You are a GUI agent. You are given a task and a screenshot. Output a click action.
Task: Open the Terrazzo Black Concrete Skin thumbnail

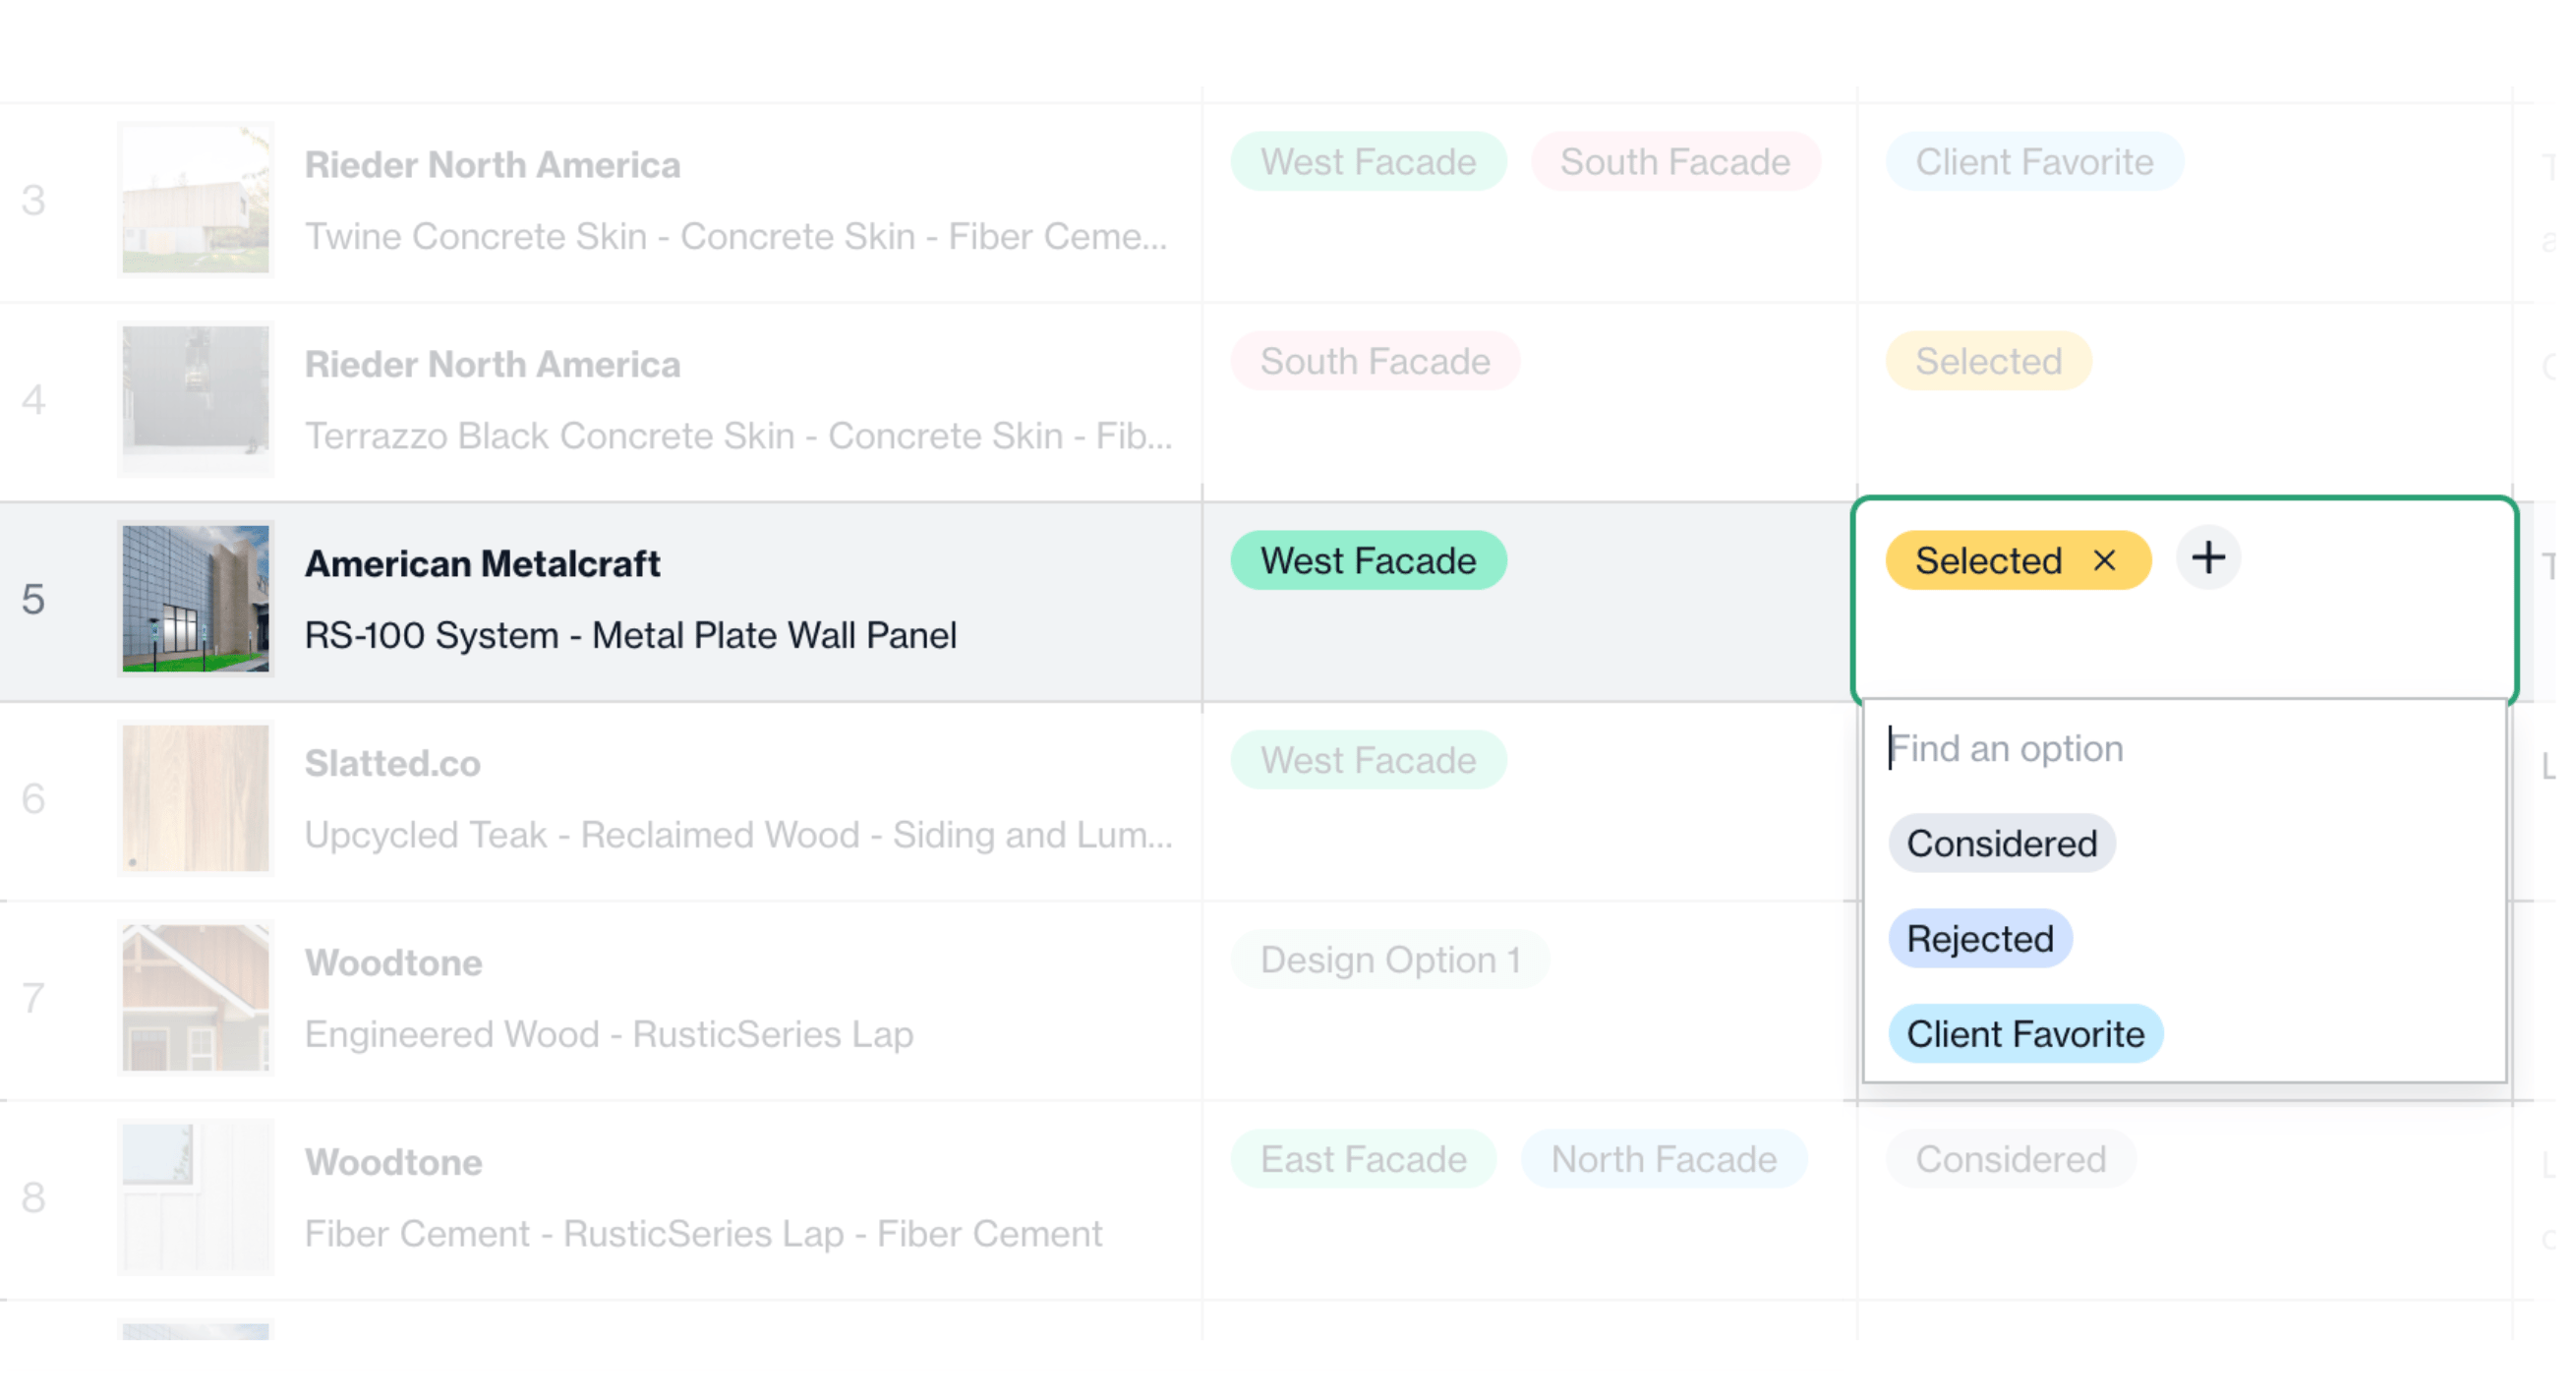tap(196, 400)
